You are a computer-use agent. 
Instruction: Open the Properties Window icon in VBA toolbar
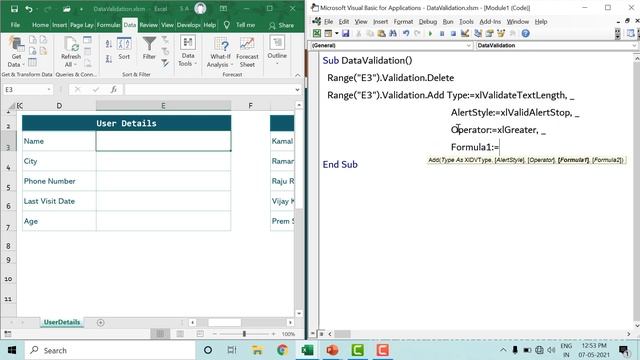pos(489,33)
